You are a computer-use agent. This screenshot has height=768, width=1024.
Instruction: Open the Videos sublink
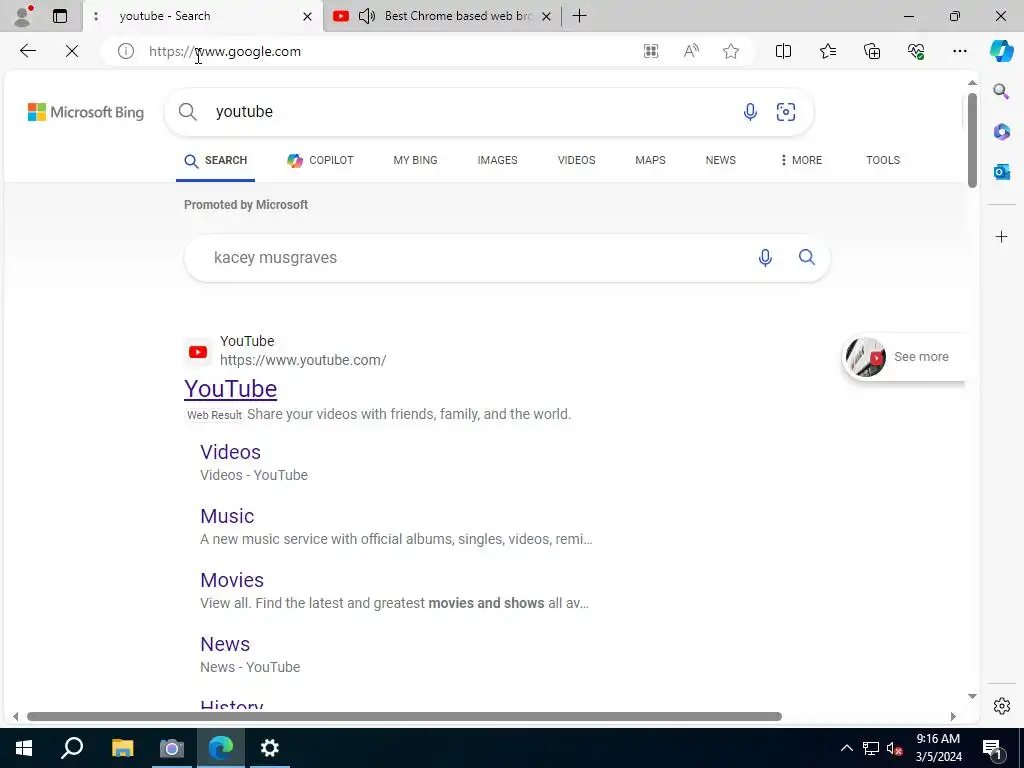pos(231,452)
